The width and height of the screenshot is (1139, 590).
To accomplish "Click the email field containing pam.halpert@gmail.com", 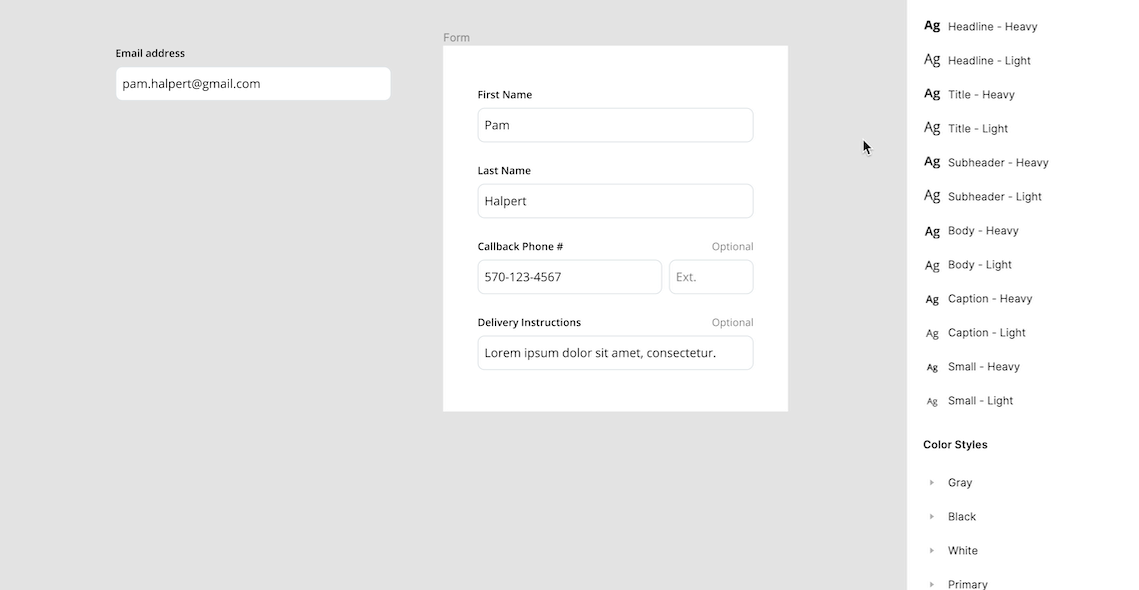I will (x=253, y=84).
